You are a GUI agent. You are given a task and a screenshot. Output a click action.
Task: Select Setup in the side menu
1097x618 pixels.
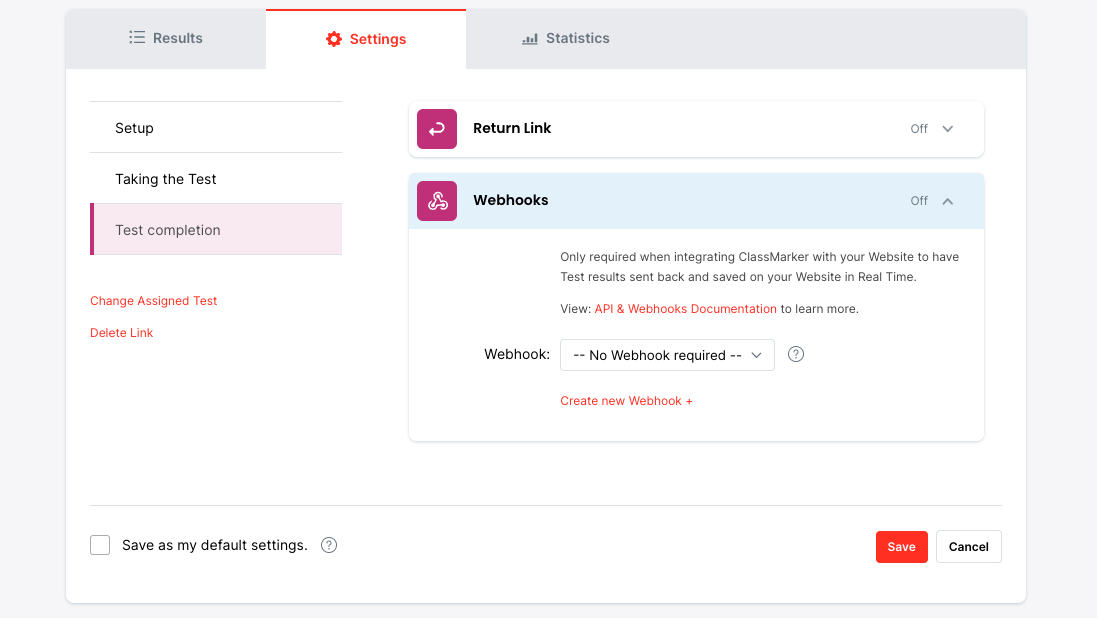point(134,128)
